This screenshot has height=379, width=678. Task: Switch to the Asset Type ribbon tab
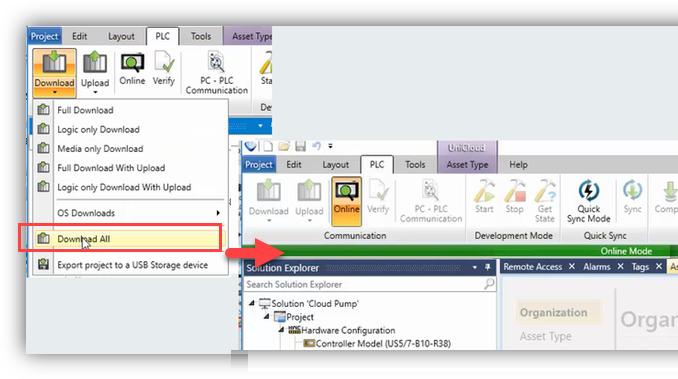point(467,165)
